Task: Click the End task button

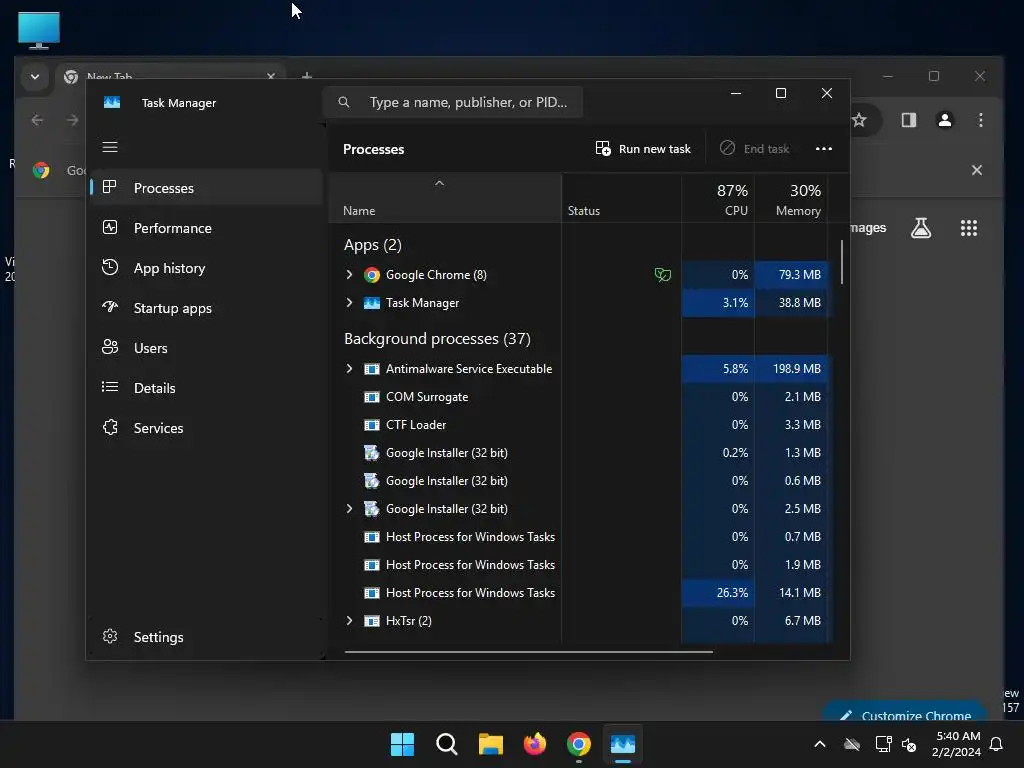Action: coord(755,149)
